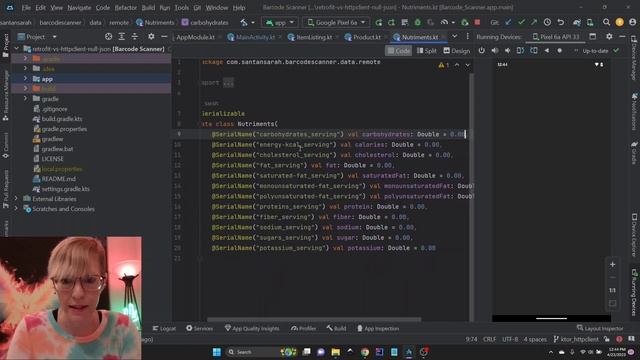Click the Git commit checkmark icon

point(521,22)
